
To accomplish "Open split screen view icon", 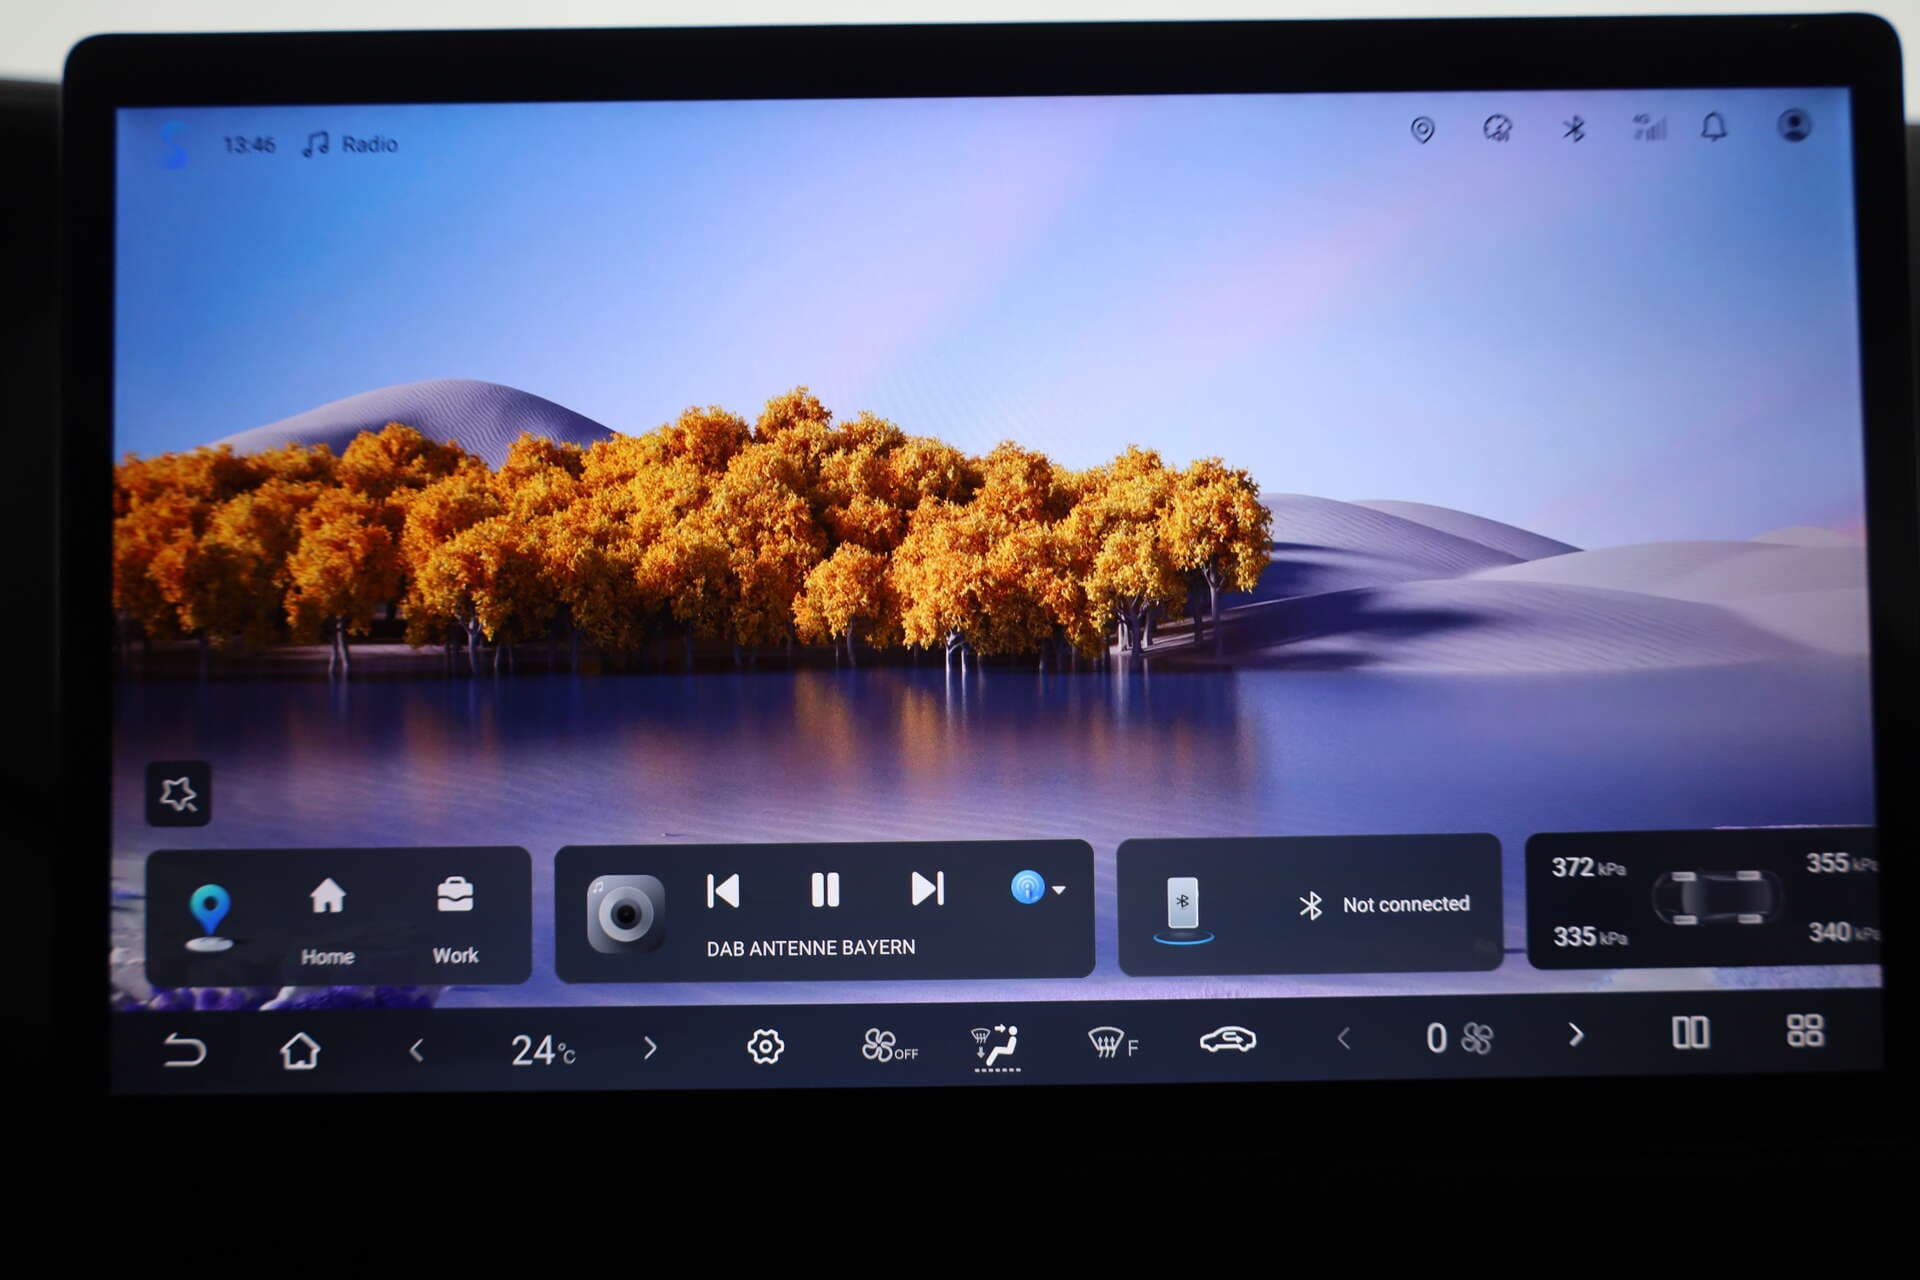I will coord(1690,1033).
